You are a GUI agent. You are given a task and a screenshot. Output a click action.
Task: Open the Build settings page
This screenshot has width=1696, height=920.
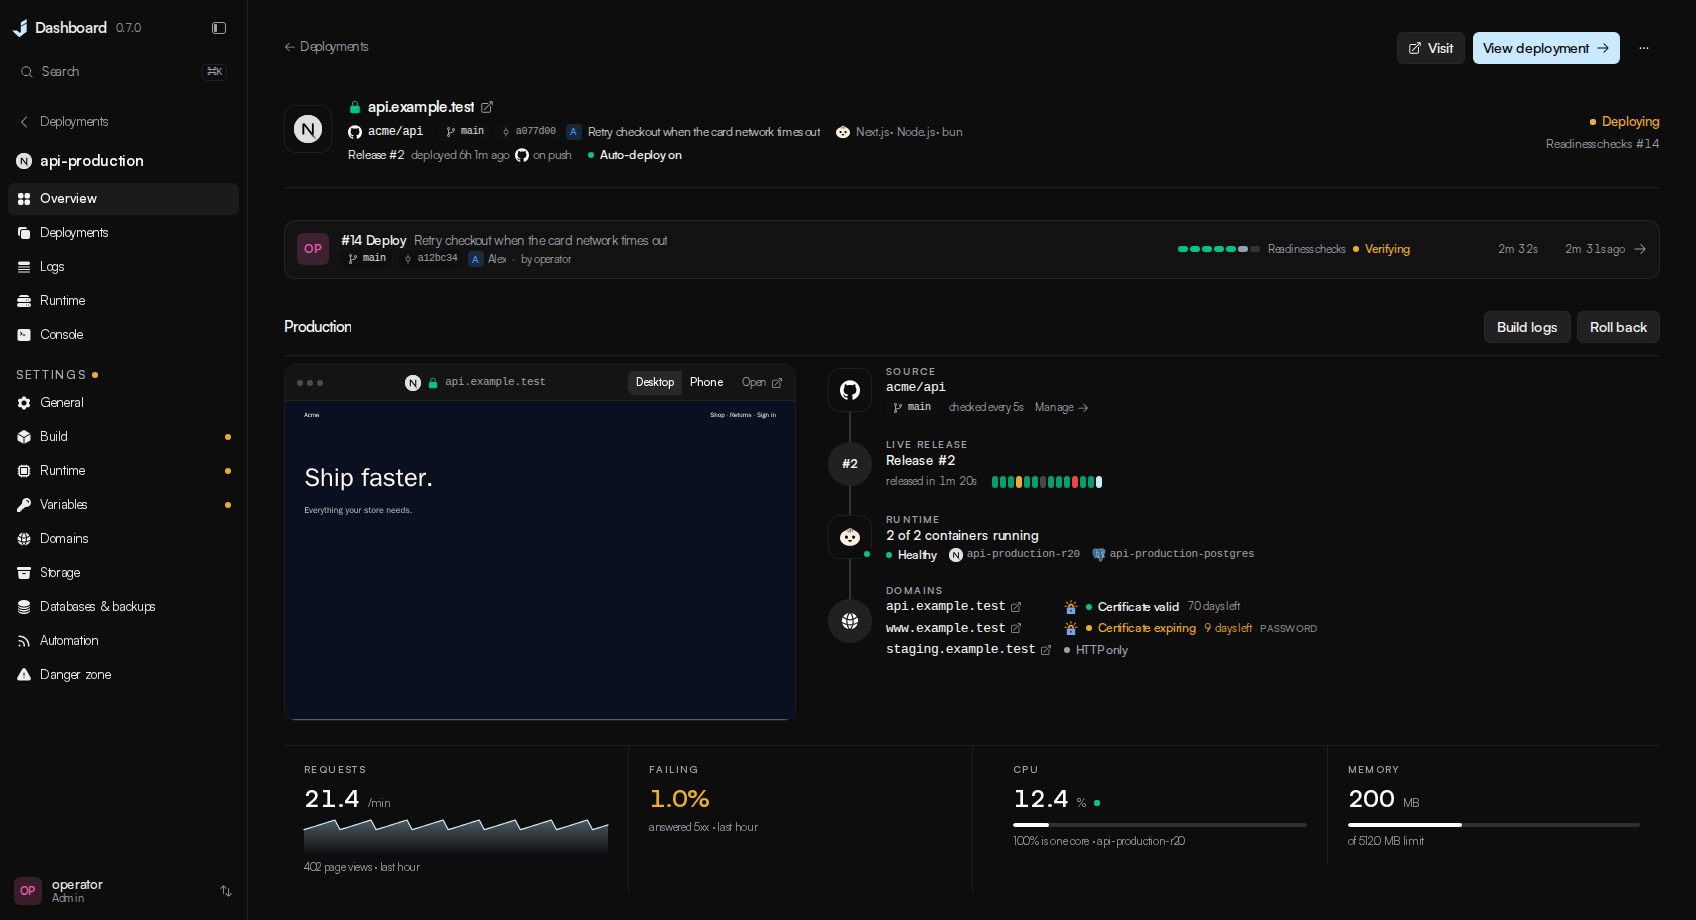pyautogui.click(x=123, y=437)
